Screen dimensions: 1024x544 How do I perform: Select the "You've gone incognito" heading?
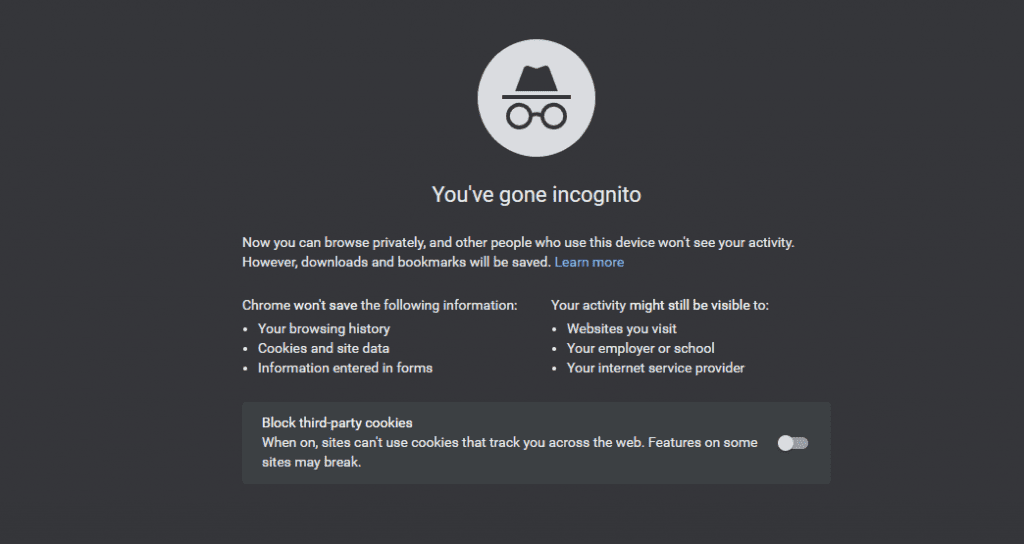[x=536, y=195]
